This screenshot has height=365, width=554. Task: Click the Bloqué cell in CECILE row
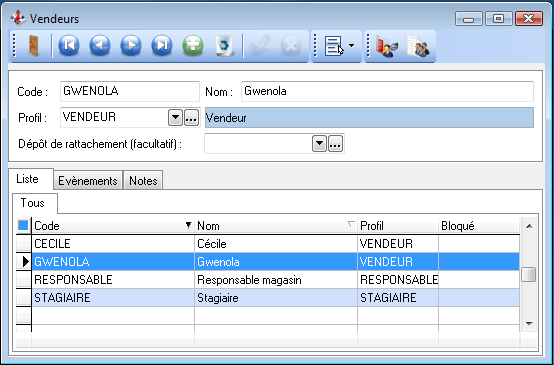[x=479, y=244]
